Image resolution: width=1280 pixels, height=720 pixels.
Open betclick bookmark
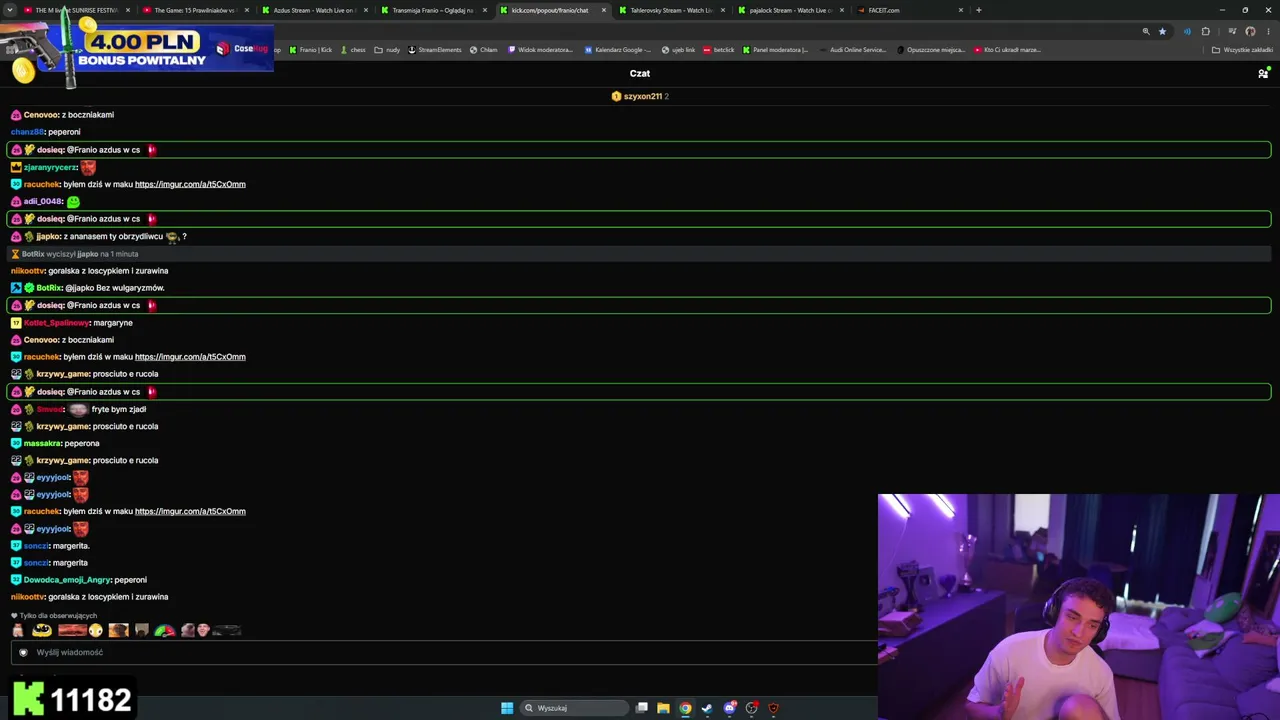[719, 49]
